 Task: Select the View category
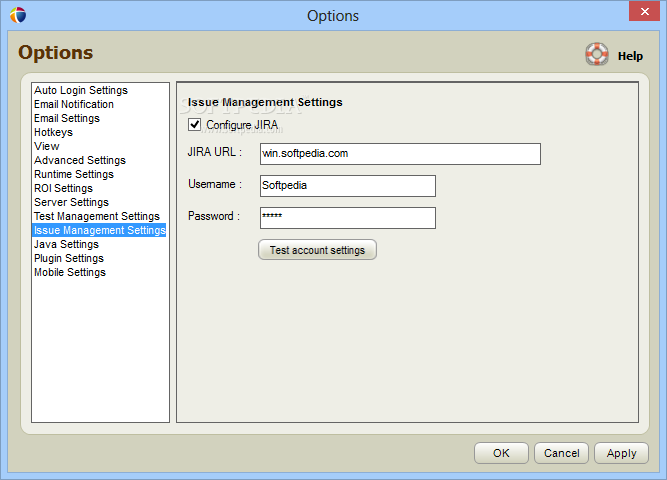point(47,146)
